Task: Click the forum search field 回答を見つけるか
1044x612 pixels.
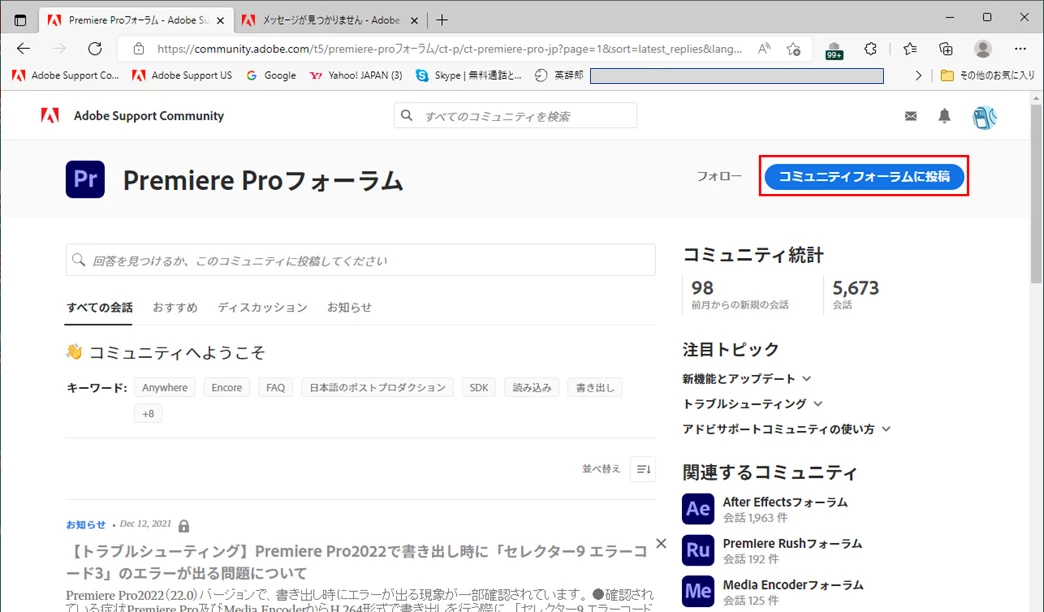Action: tap(361, 260)
